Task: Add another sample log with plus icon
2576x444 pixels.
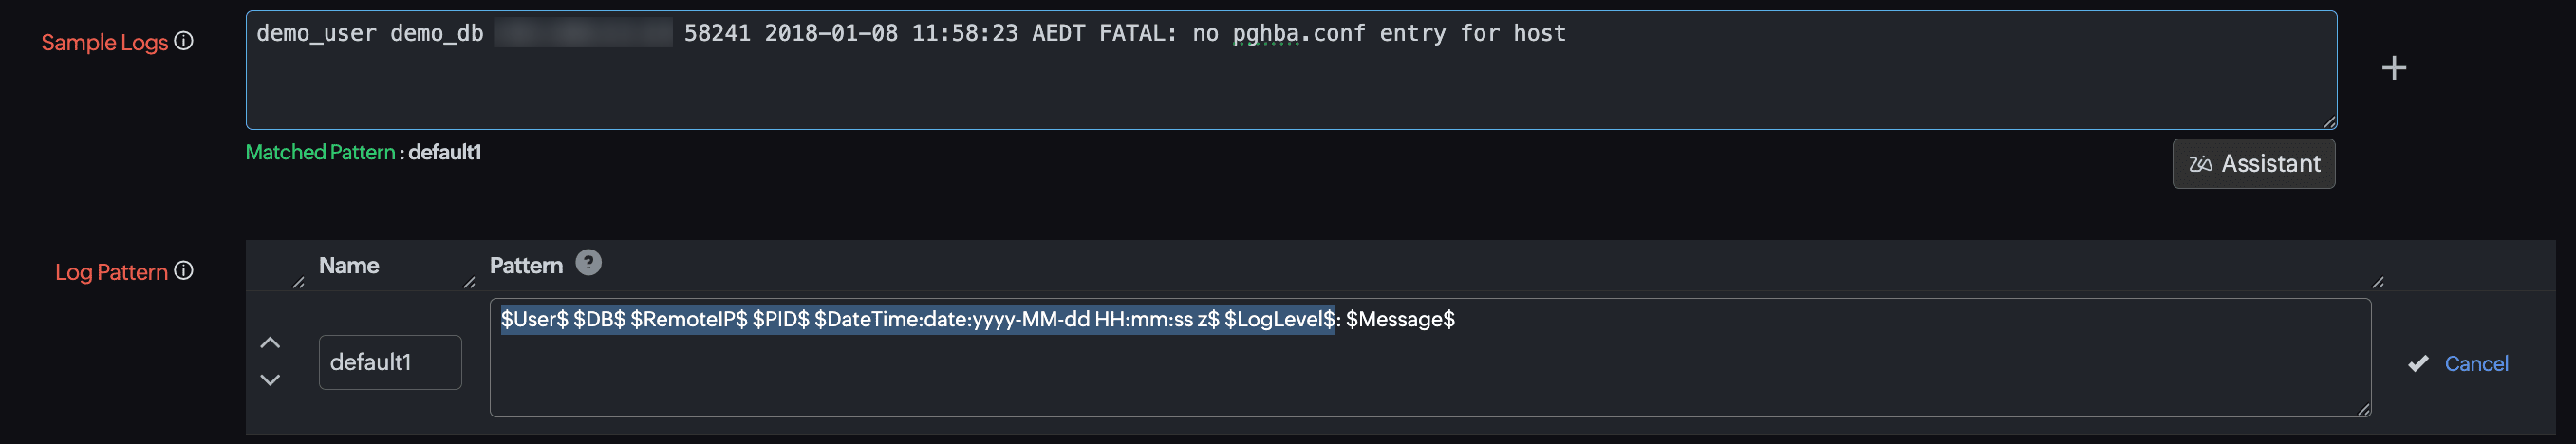Action: click(x=2393, y=68)
